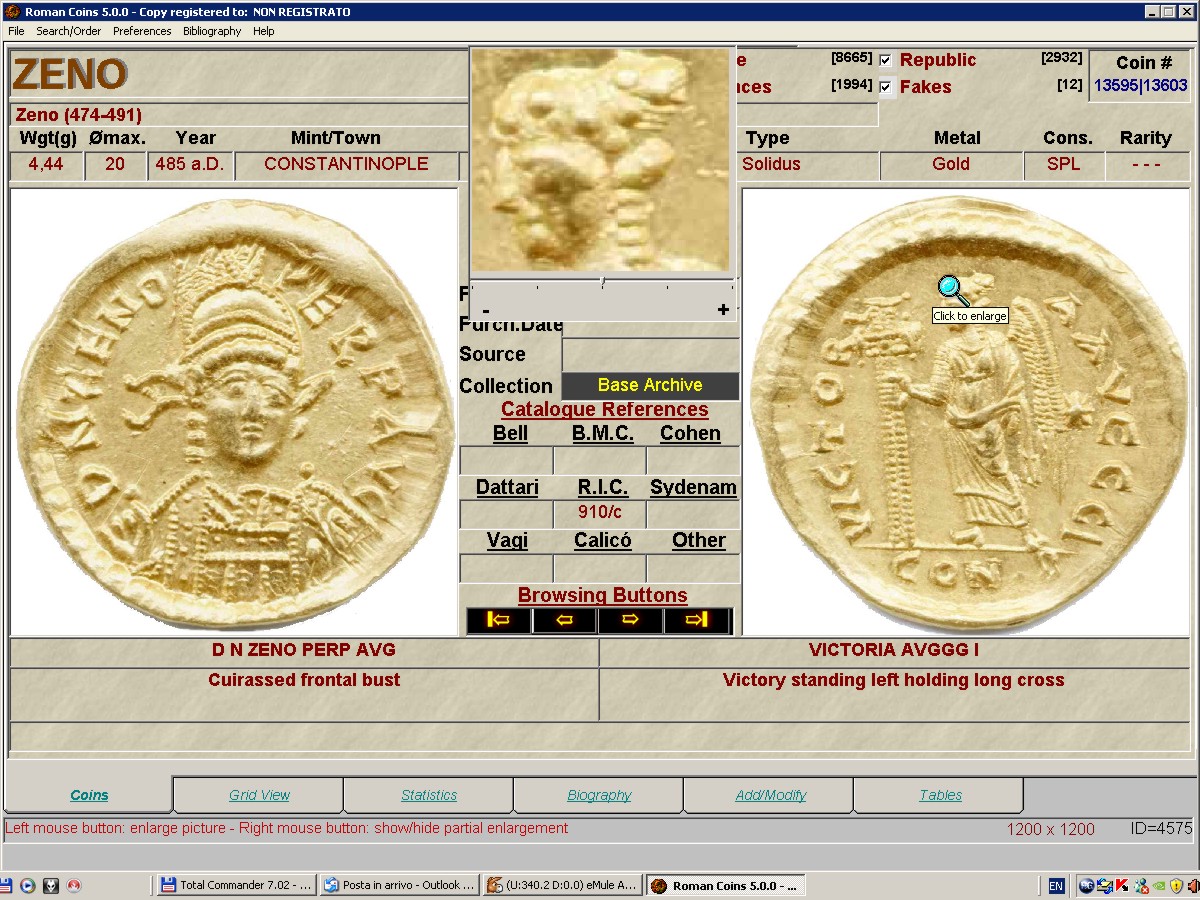This screenshot has height=900, width=1200.
Task: Click the Republic count [2932]
Action: coord(1062,58)
